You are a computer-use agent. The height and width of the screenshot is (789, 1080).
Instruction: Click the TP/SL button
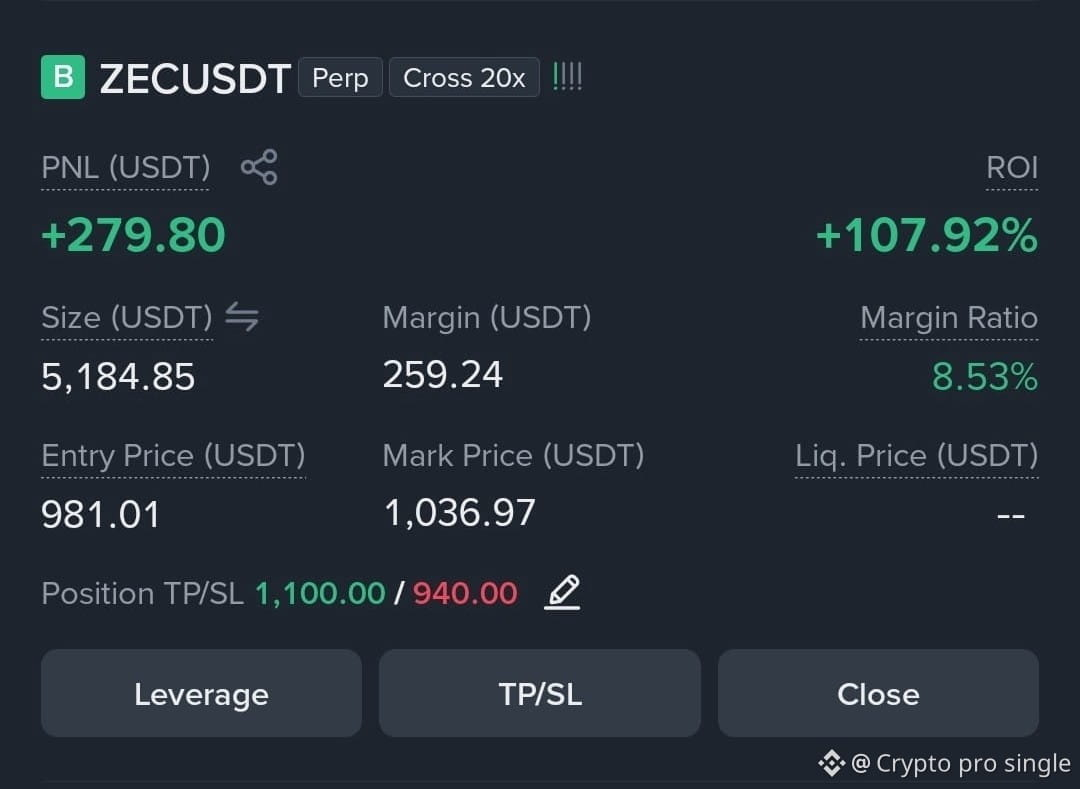coord(540,693)
